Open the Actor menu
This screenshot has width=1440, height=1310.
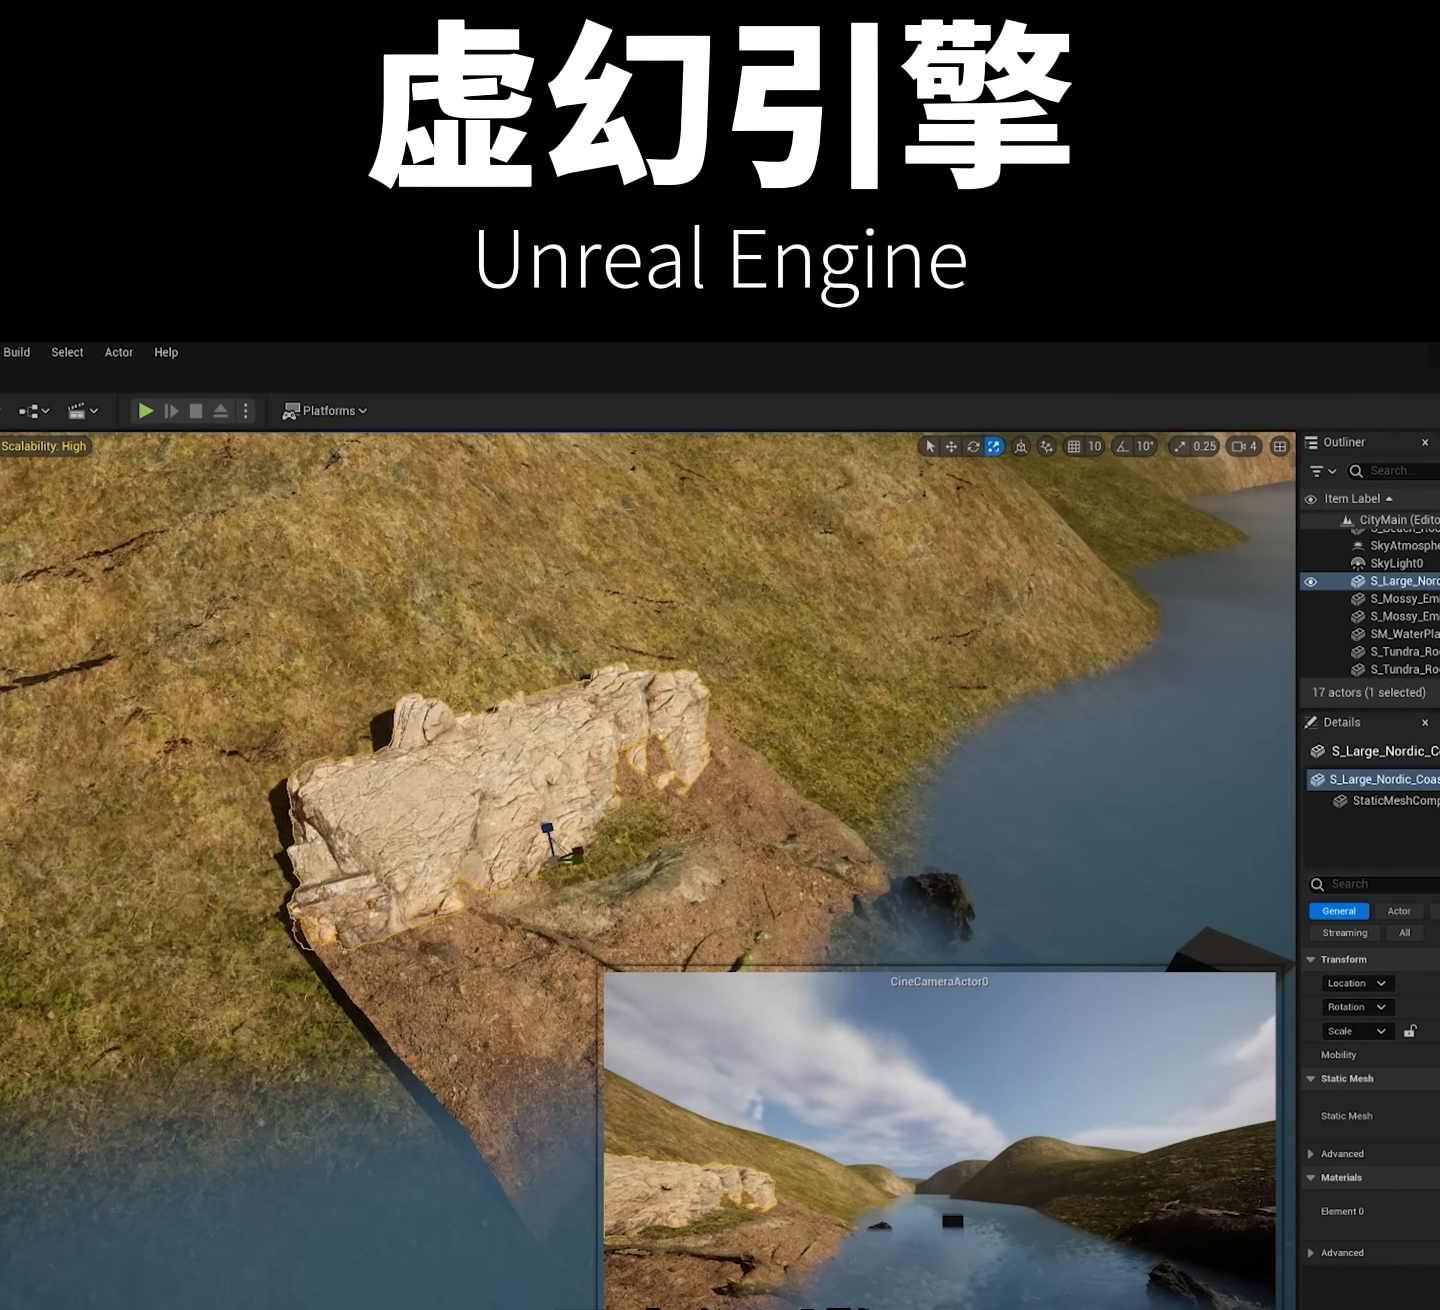tap(119, 352)
